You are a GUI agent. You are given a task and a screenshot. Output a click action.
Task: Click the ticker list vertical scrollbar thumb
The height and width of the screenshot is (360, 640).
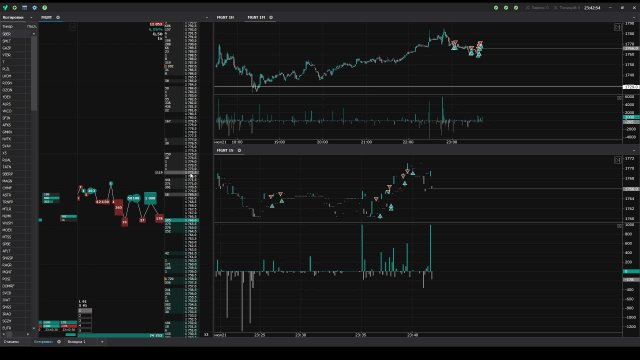pos(33,73)
